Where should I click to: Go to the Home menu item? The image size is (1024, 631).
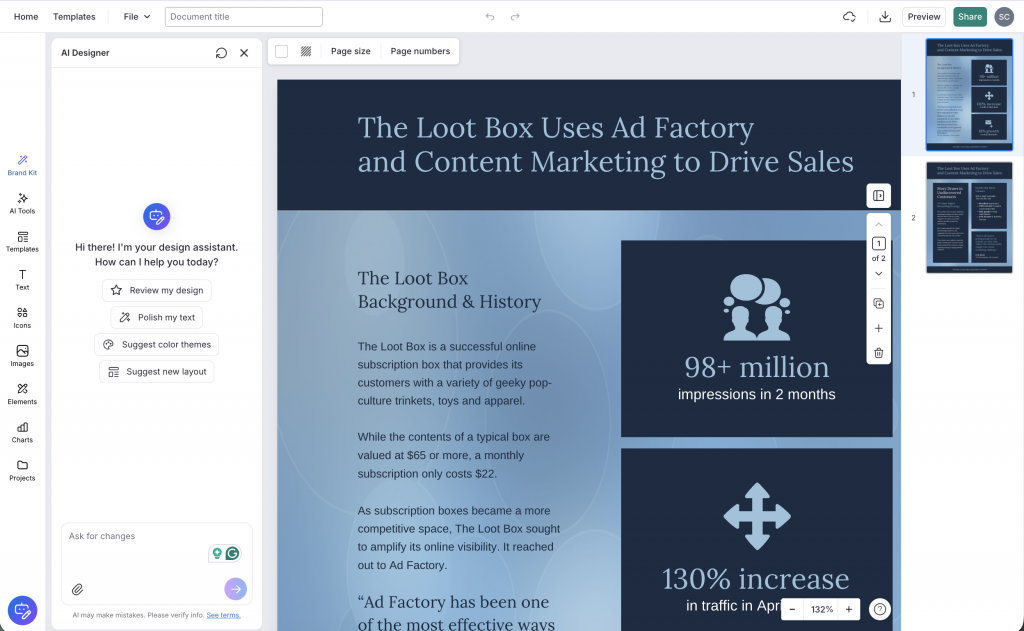[26, 17]
